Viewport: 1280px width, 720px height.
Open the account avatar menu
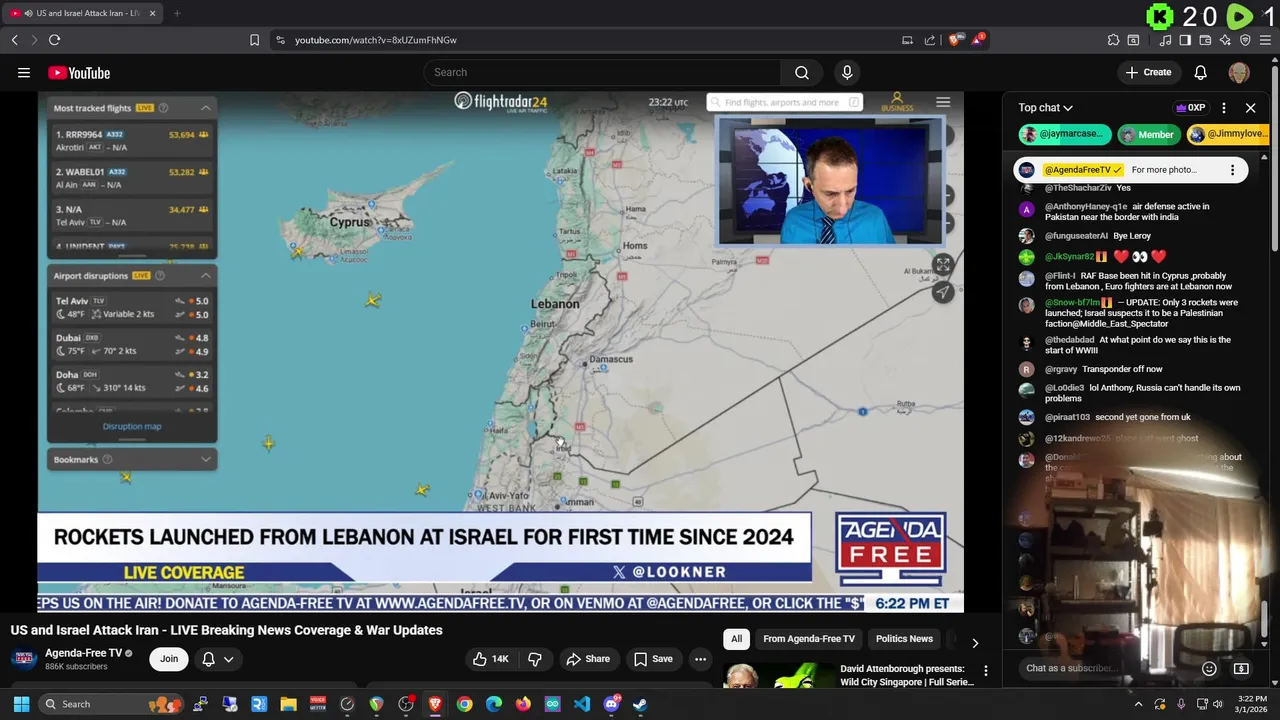[x=1239, y=72]
